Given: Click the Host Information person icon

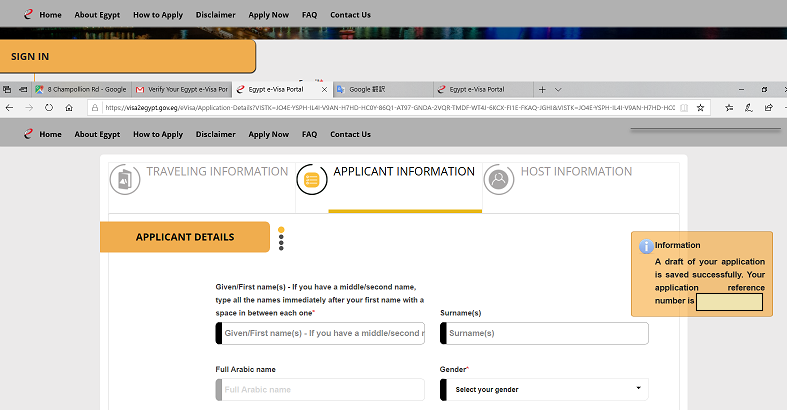Looking at the screenshot, I should pos(499,179).
